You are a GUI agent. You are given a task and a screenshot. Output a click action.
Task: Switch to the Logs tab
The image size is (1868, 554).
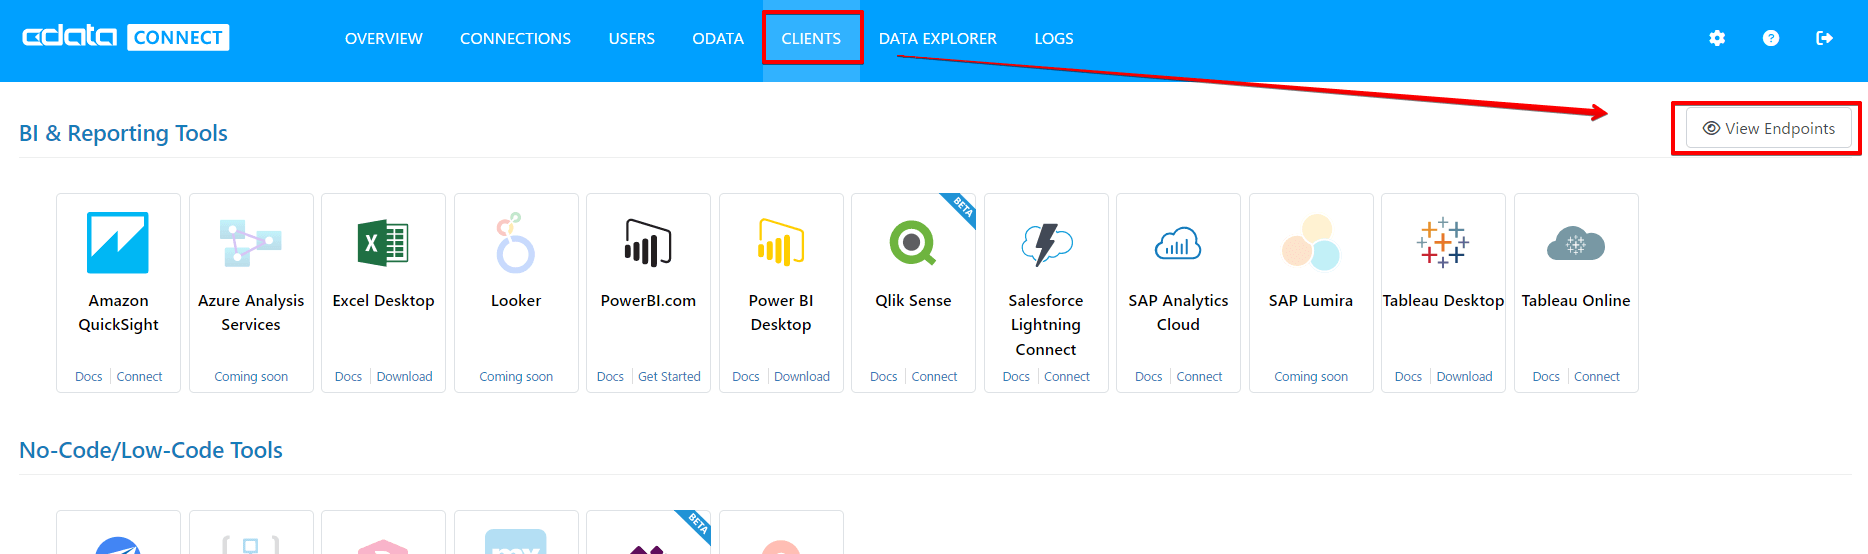coord(1054,38)
